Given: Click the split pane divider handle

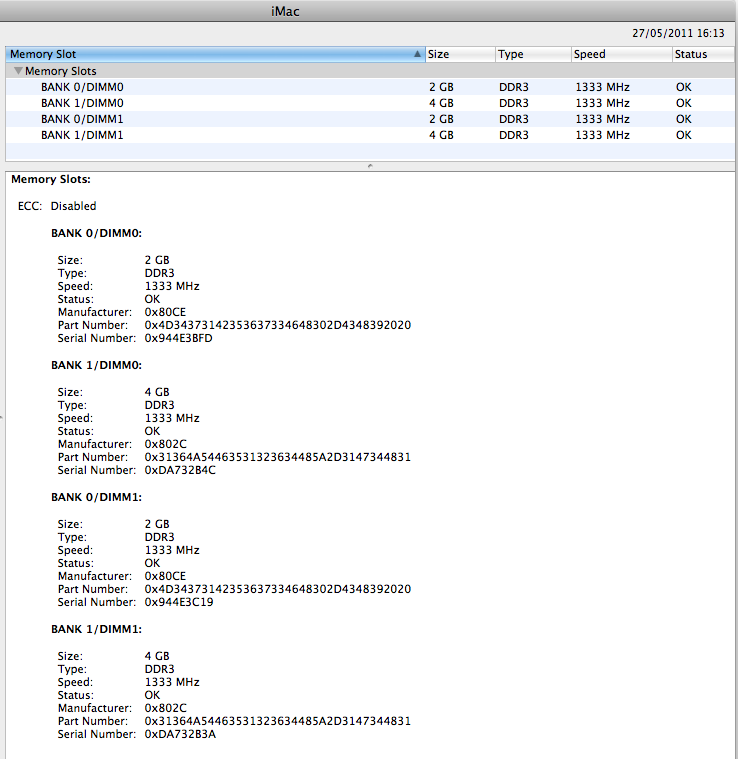Looking at the screenshot, I should coord(370,166).
